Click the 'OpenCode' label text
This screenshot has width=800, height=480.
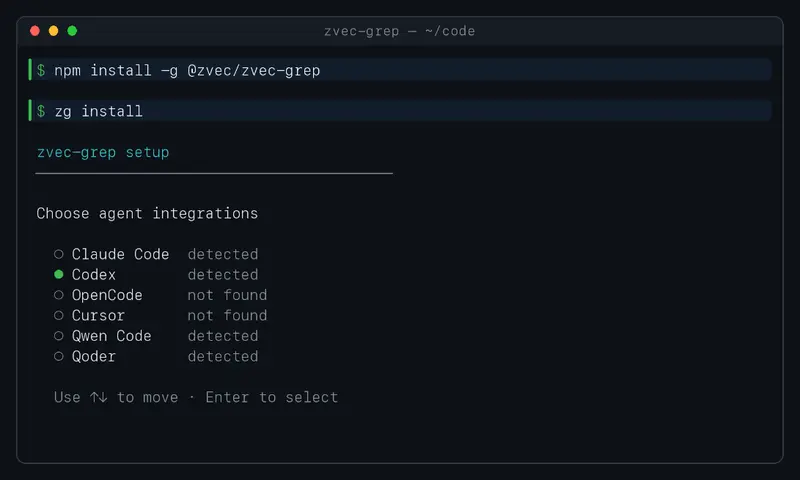[x=107, y=295]
